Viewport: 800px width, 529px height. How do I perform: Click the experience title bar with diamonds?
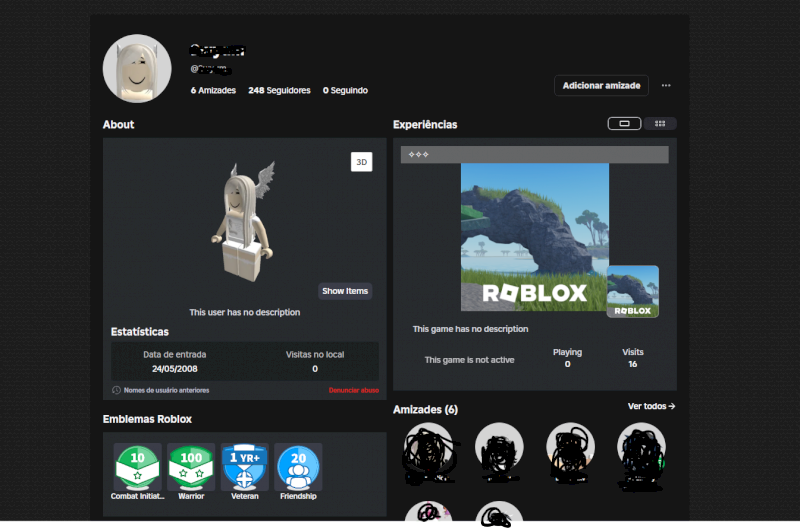tap(534, 155)
